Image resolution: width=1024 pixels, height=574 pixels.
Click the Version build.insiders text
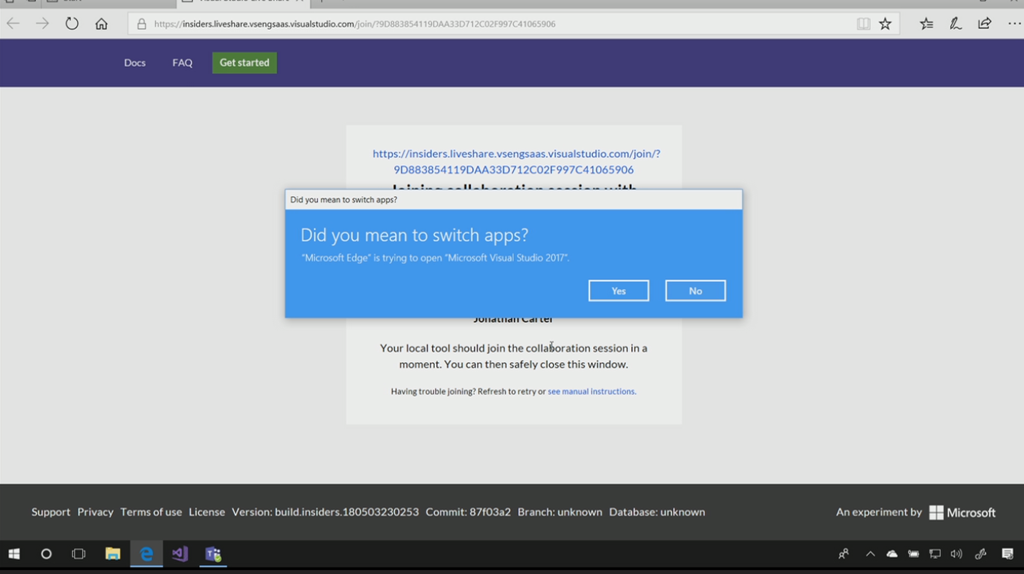(325, 512)
